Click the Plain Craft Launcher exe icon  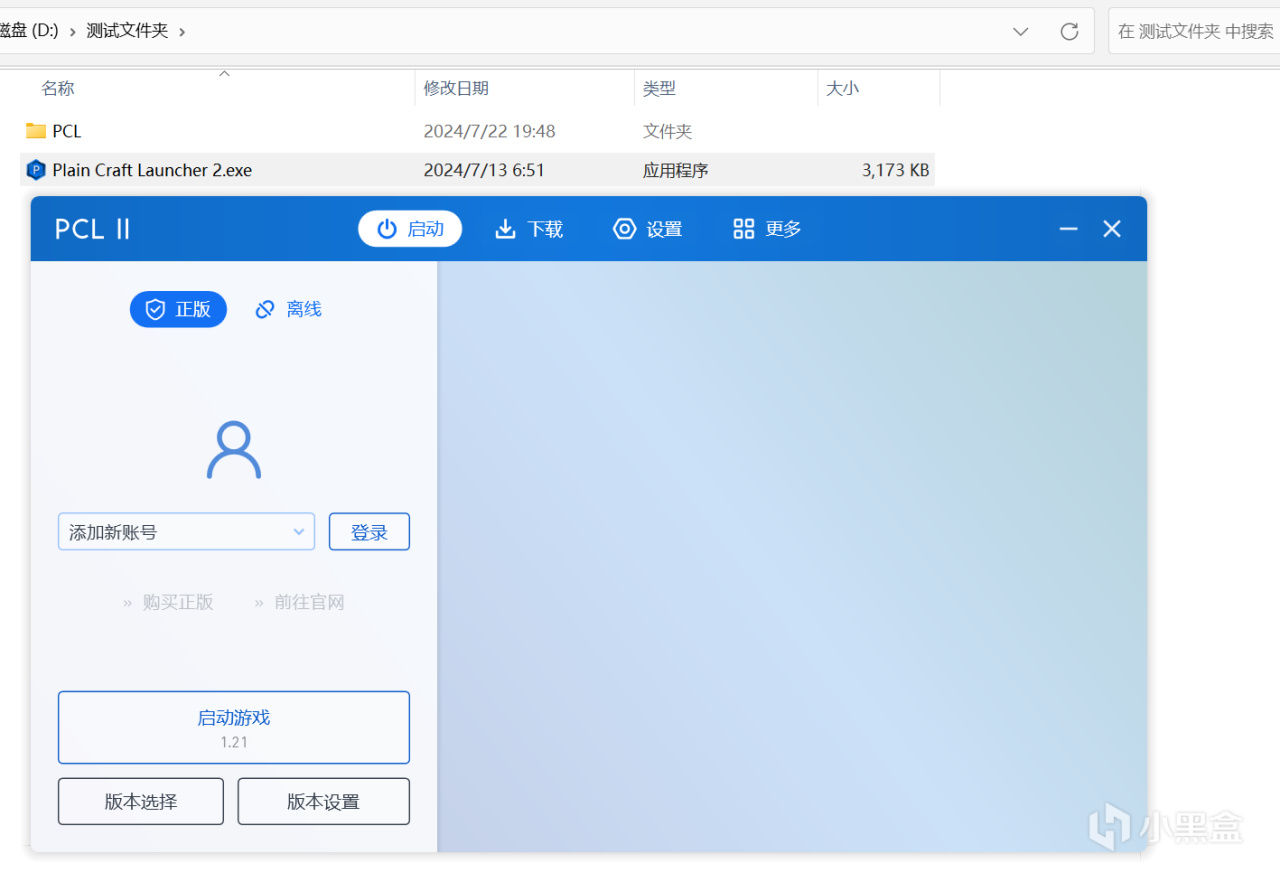pyautogui.click(x=36, y=170)
